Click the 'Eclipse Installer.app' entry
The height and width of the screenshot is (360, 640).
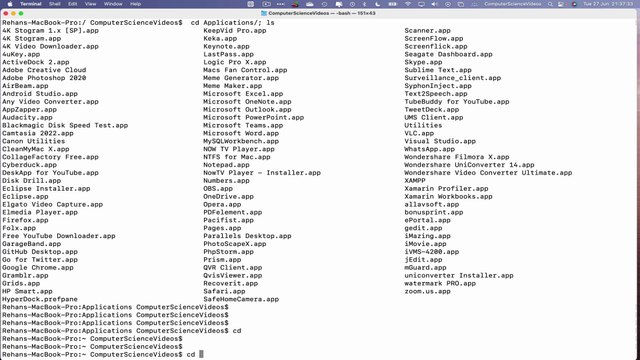(46, 189)
